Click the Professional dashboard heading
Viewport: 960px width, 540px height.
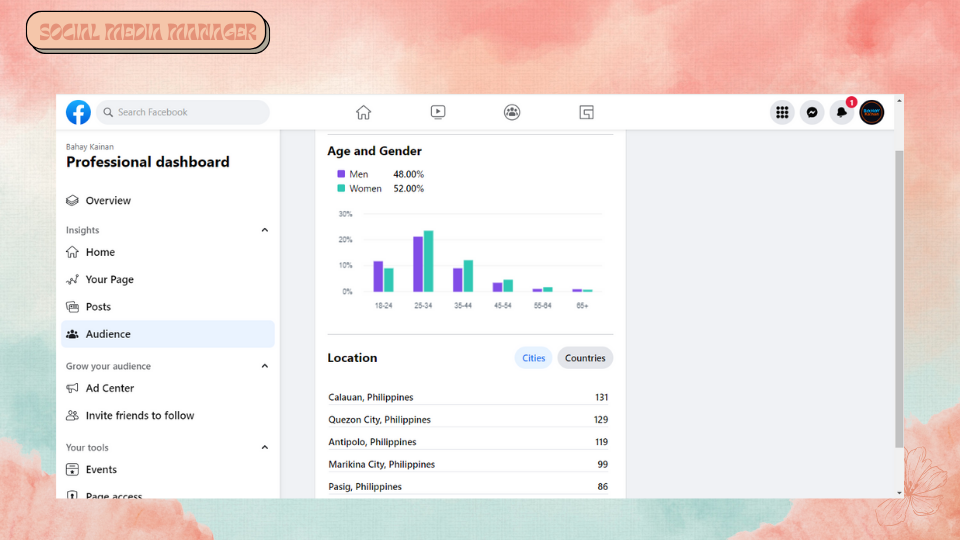pos(148,162)
